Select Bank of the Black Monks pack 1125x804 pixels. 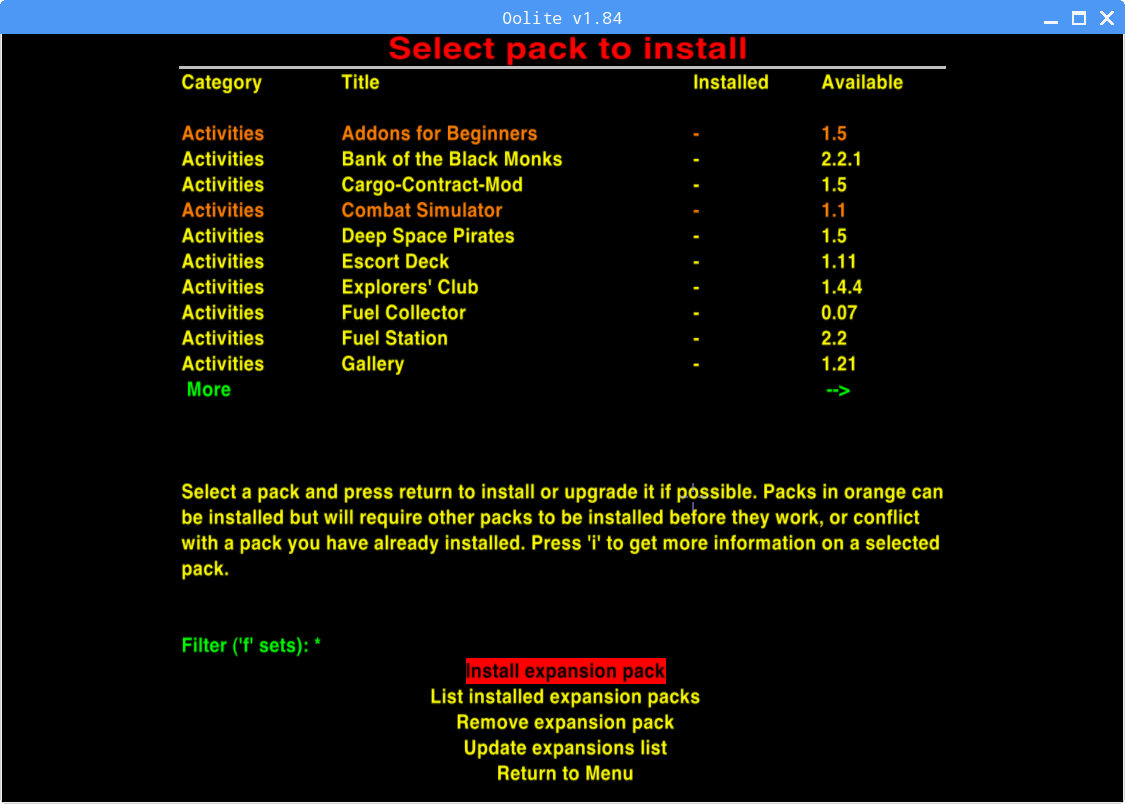click(x=451, y=159)
